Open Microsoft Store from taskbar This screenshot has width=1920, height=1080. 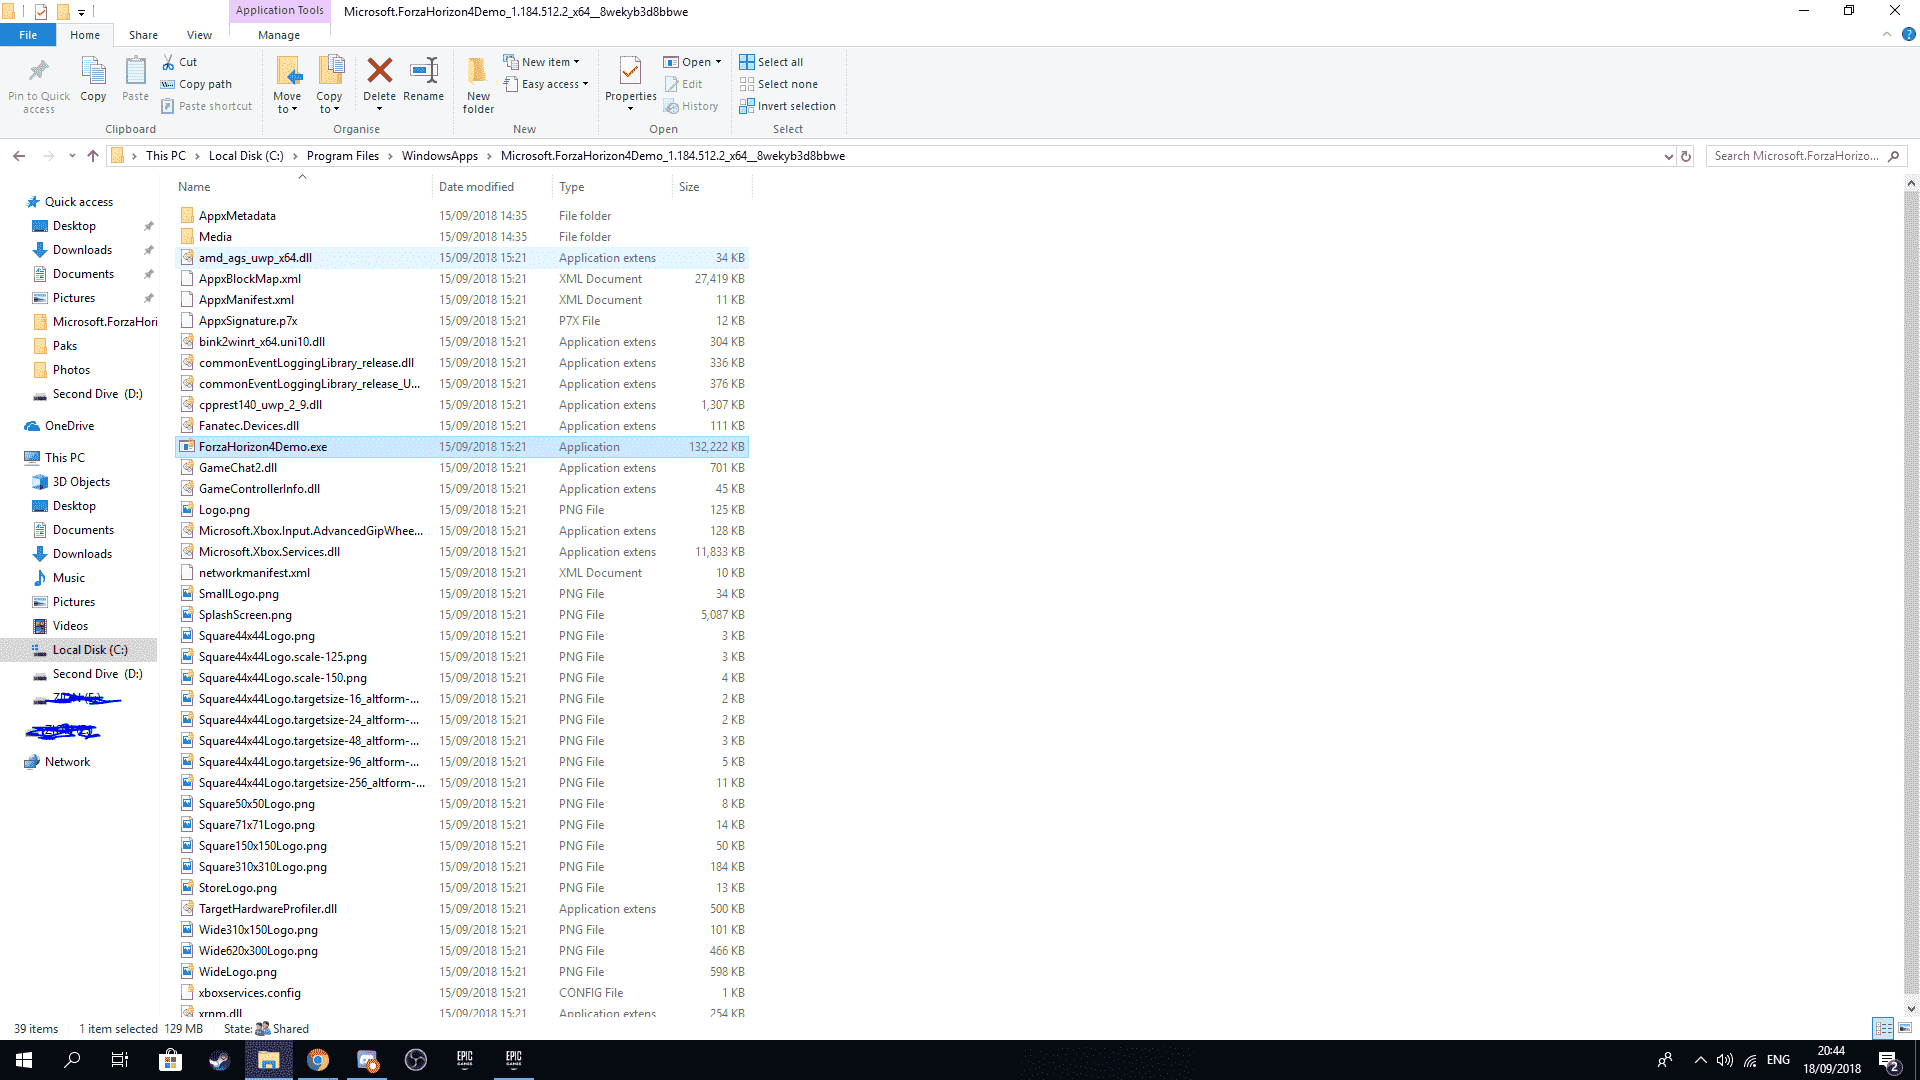pos(170,1060)
